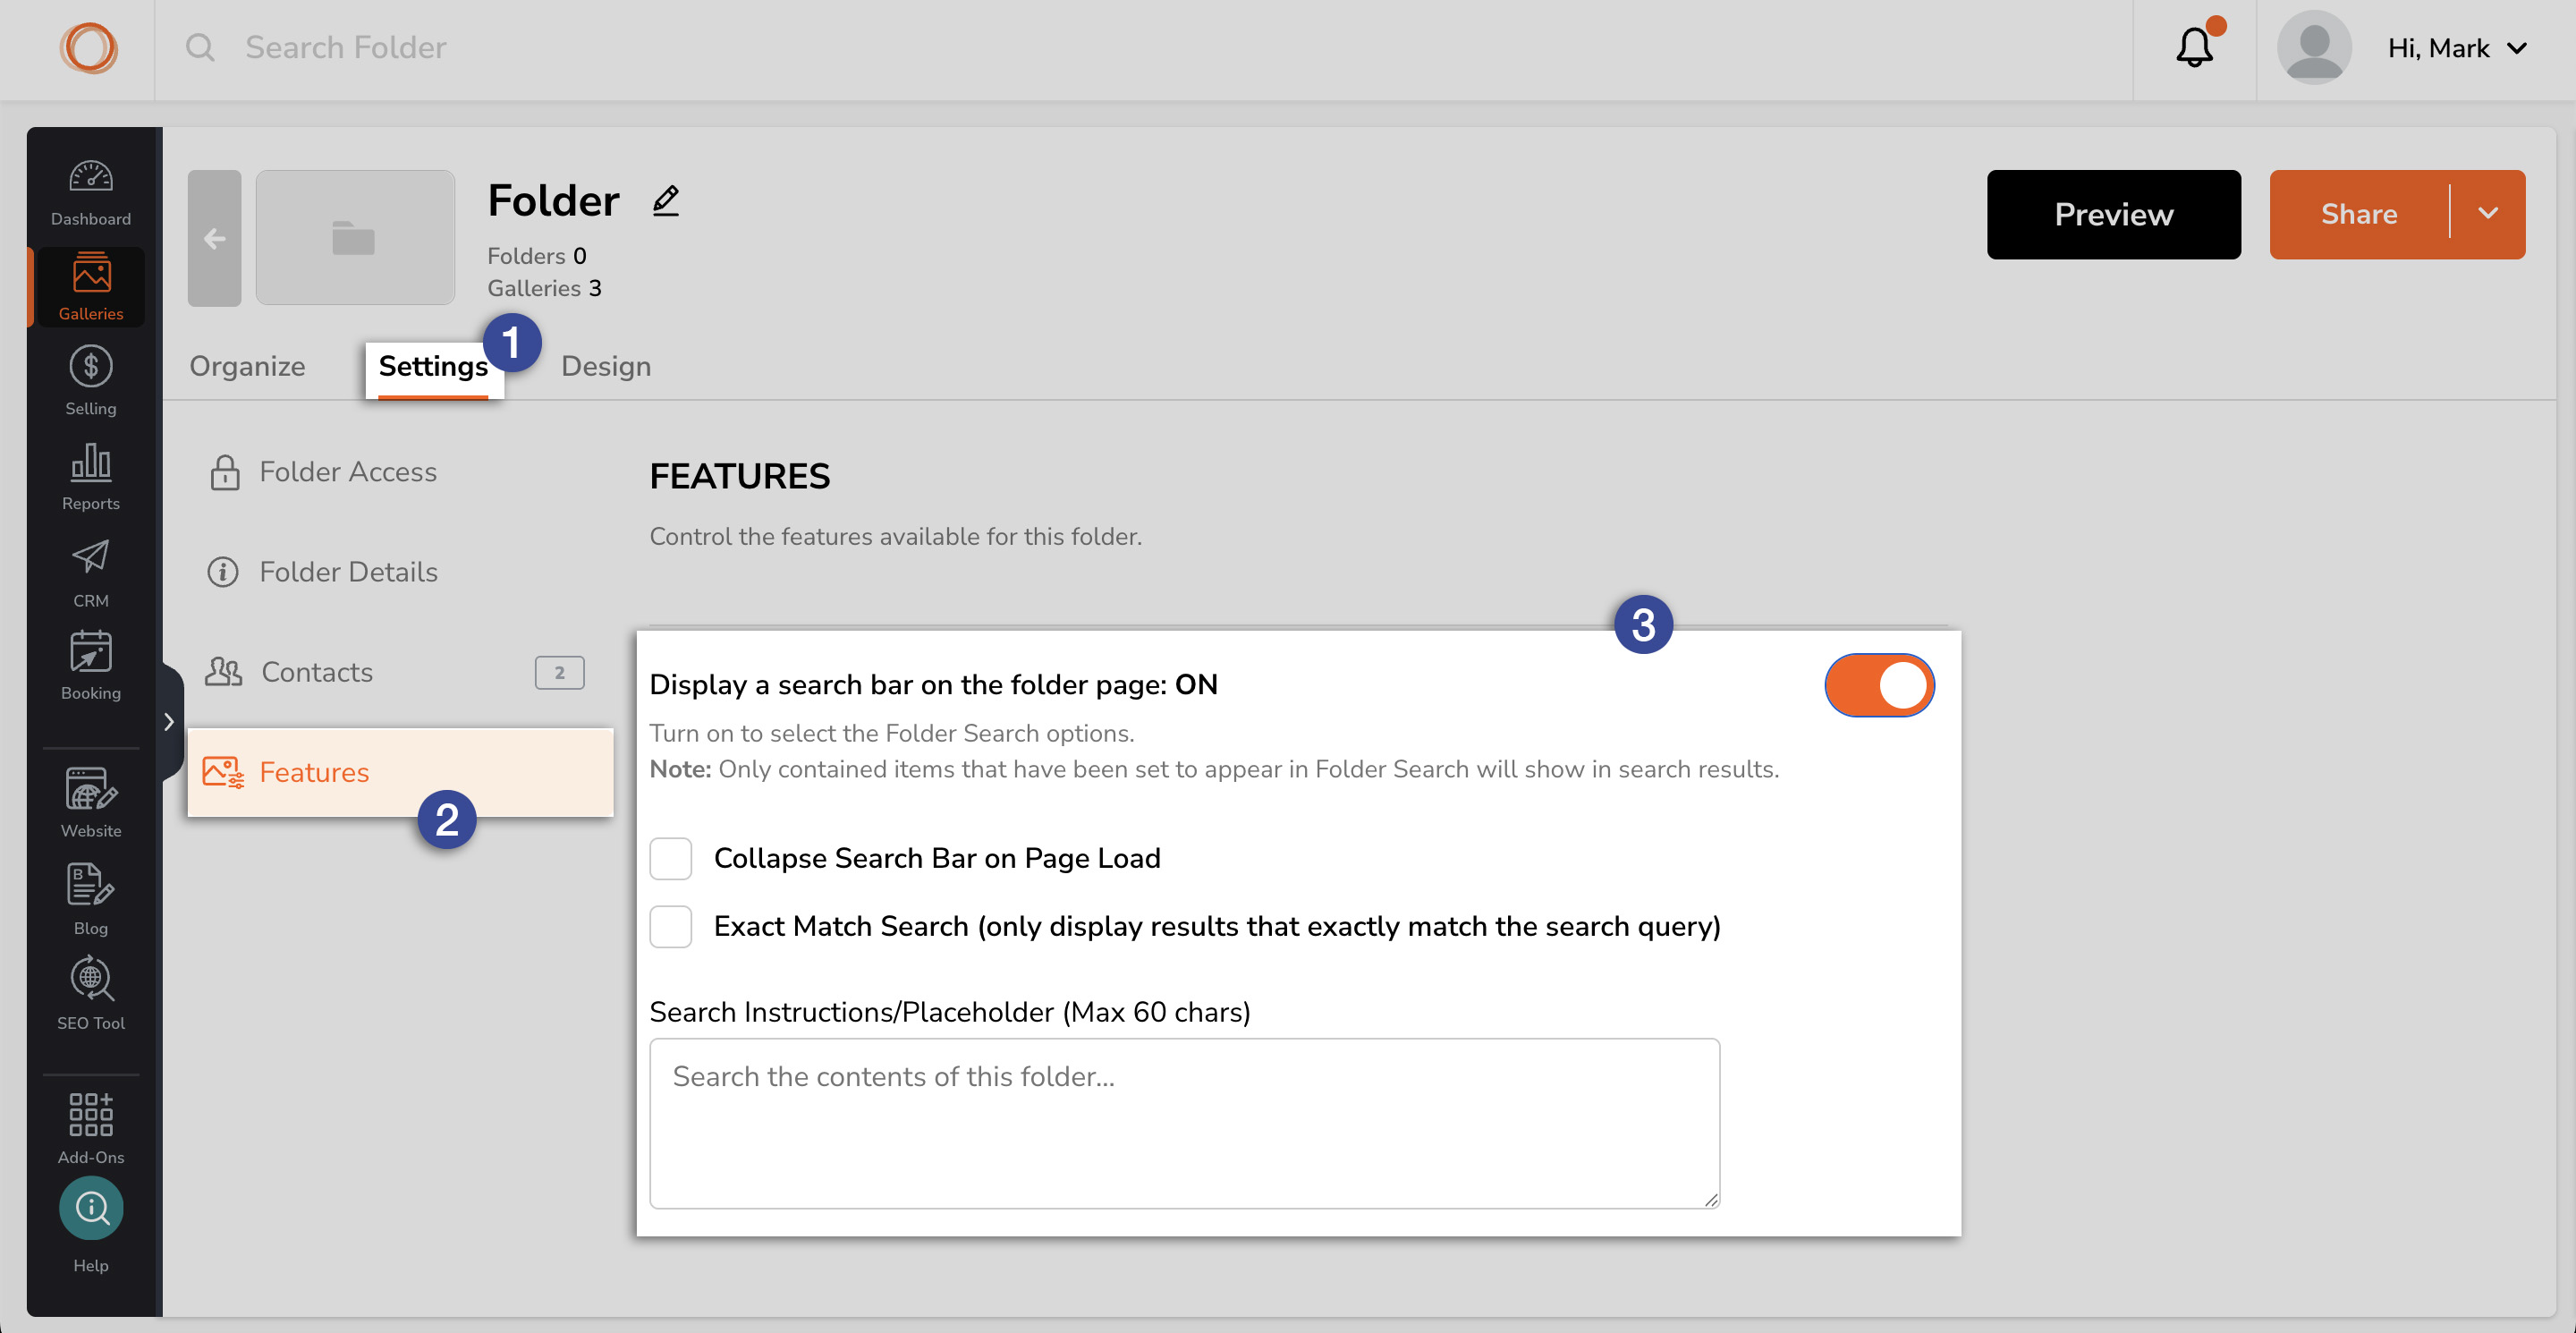Open the Website editor icon
The width and height of the screenshot is (2576, 1333).
(x=91, y=789)
